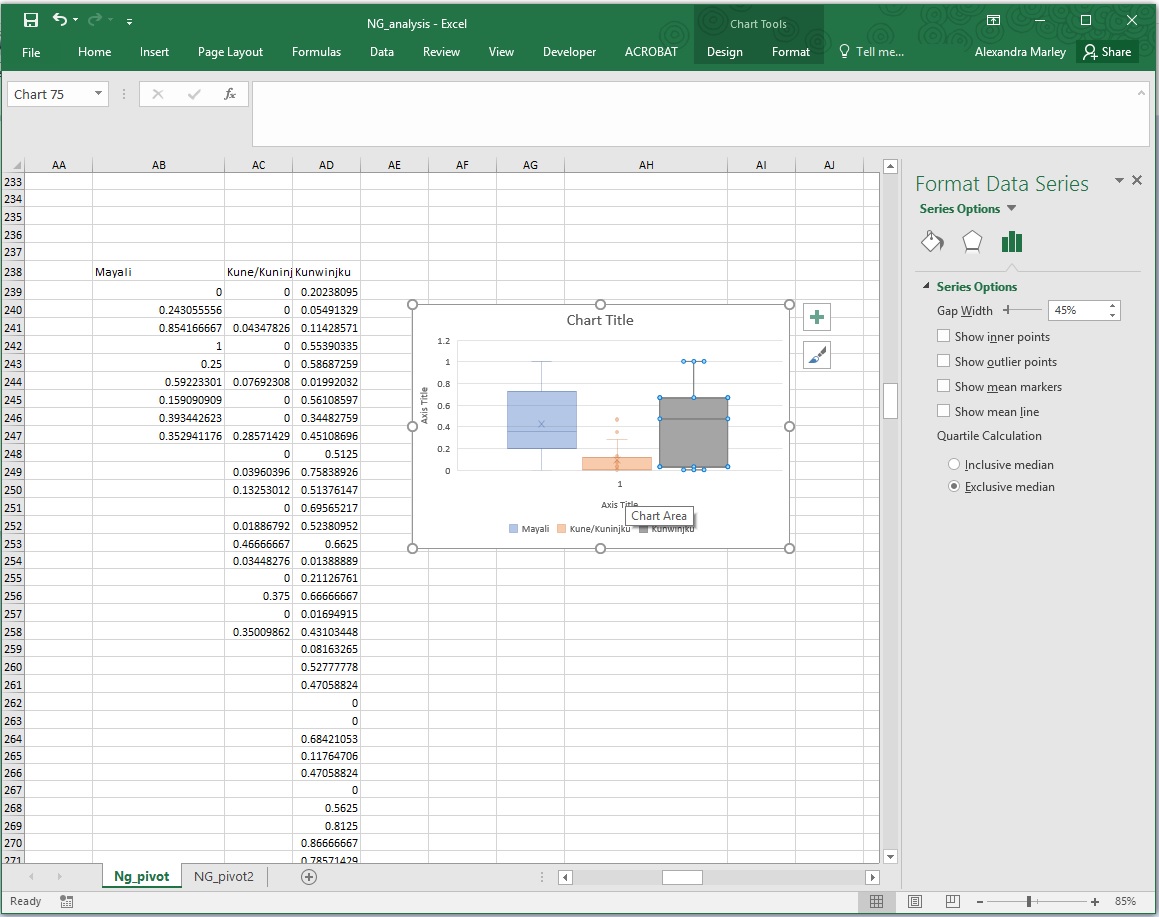Click the Undo arrow icon
The image size is (1159, 917).
pyautogui.click(x=60, y=20)
